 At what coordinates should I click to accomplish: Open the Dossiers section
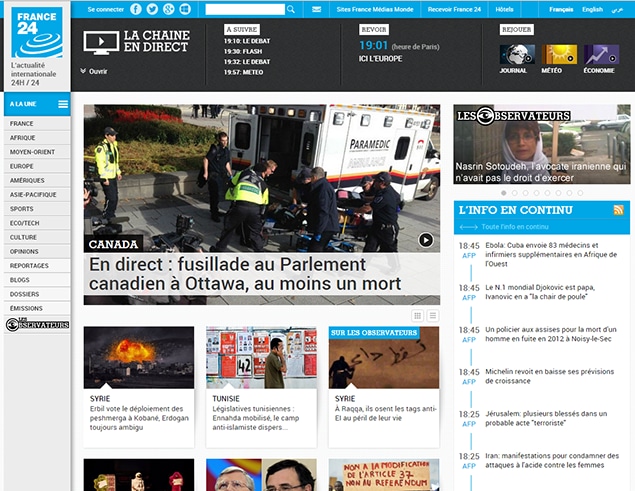[x=37, y=294]
